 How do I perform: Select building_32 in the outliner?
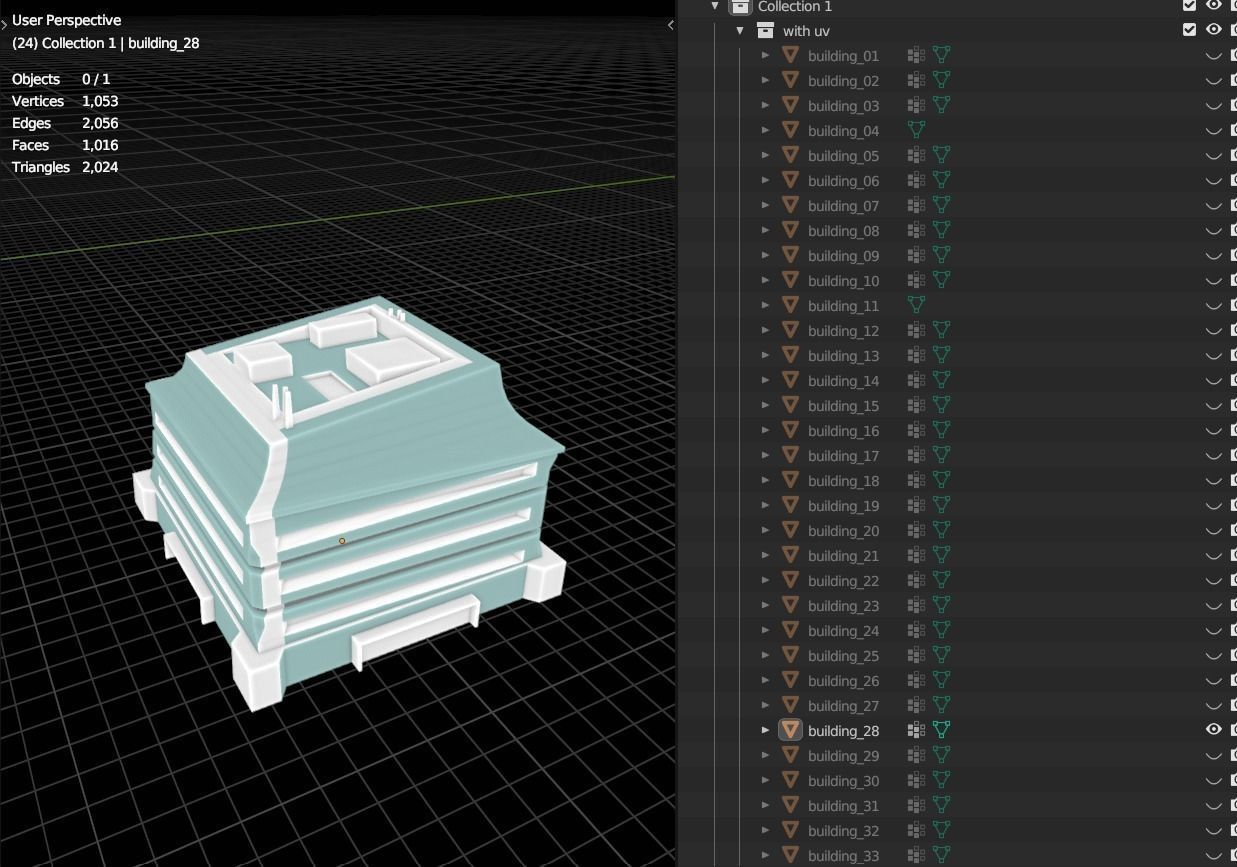(843, 831)
